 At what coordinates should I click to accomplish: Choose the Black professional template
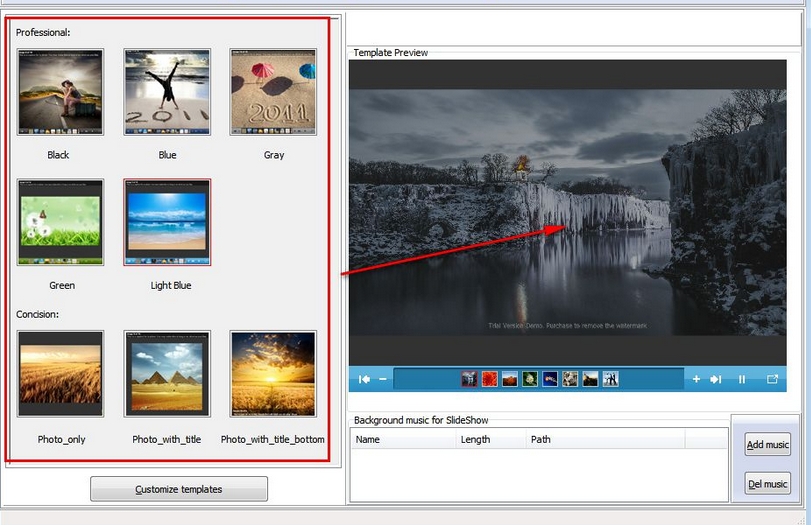coord(60,92)
